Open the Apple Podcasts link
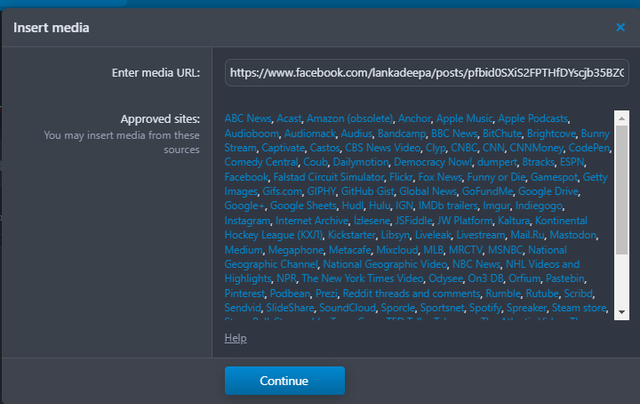 (x=533, y=118)
